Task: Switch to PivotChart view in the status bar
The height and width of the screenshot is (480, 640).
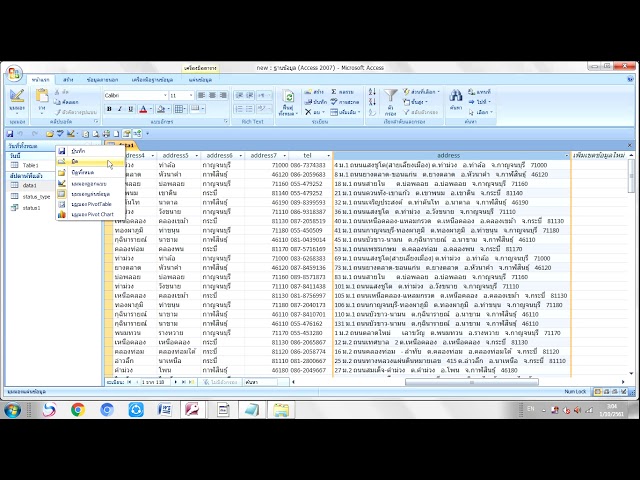Action: coord(615,392)
